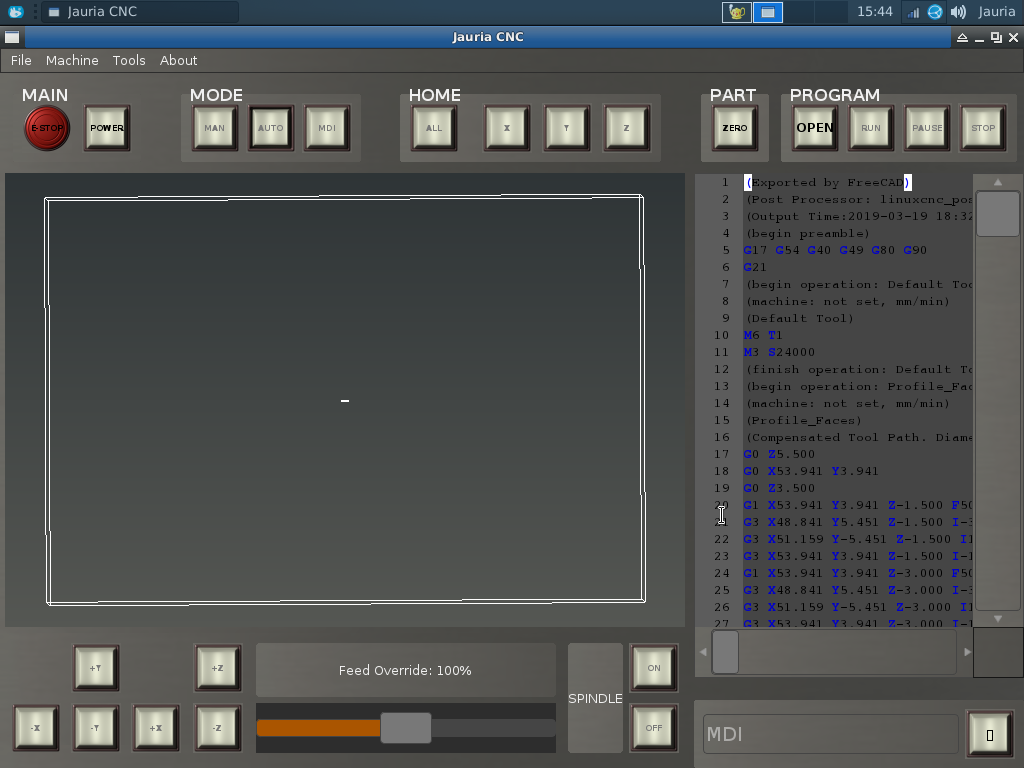The width and height of the screenshot is (1024, 768).
Task: Click the teapot icon in the panel
Action: (737, 12)
